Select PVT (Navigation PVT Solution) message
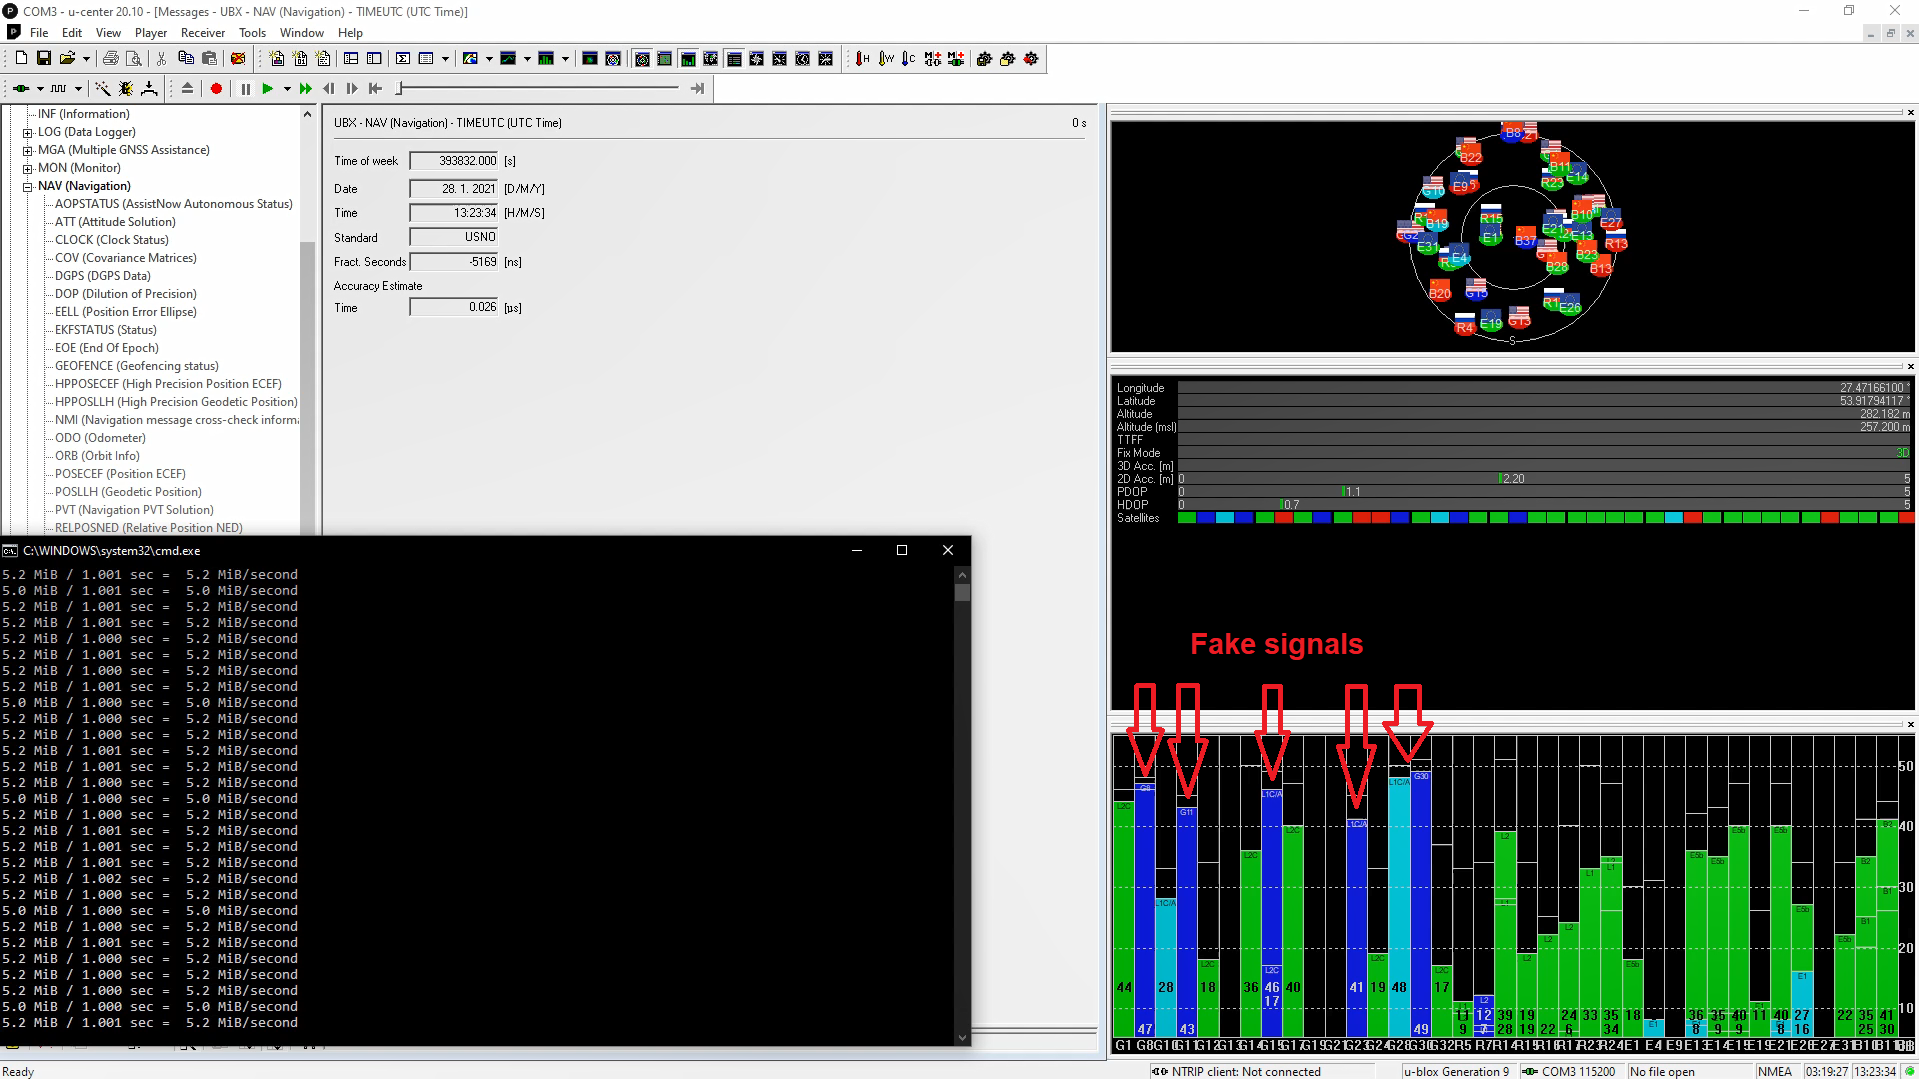Screen dimensions: 1919x1079 coord(134,510)
